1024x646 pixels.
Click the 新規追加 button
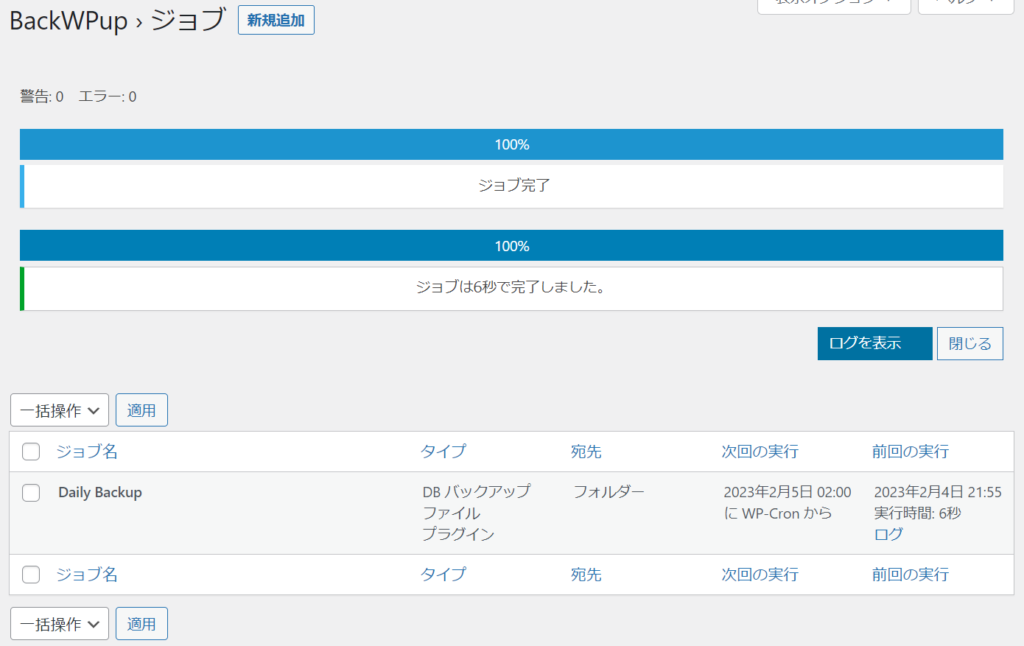pos(276,20)
